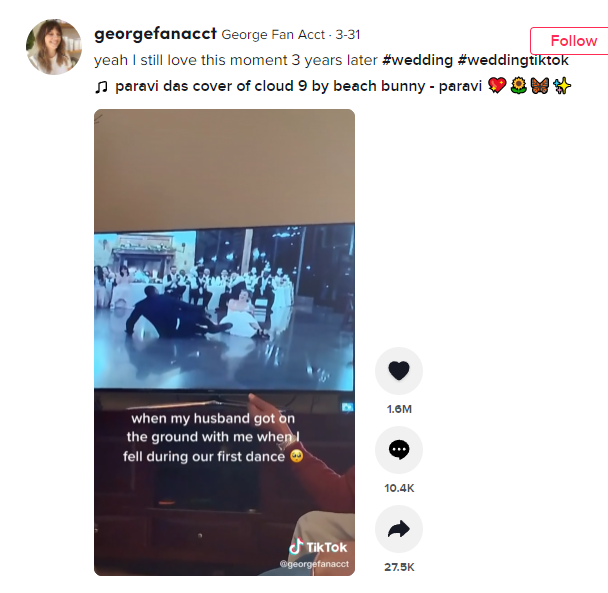Like the video with the heart icon
Viewport: 608px width, 593px height.
[x=399, y=370]
